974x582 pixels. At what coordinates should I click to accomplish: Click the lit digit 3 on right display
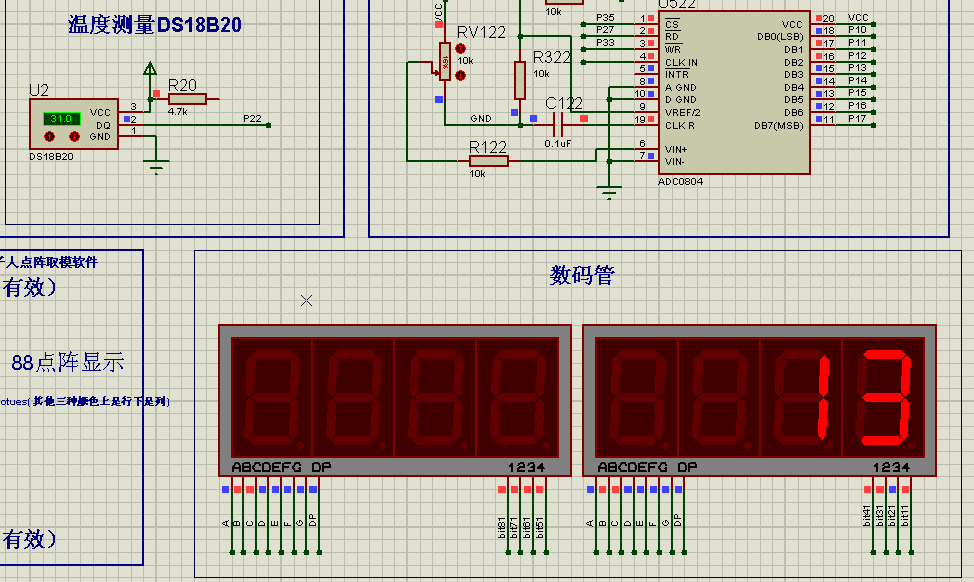click(x=885, y=398)
